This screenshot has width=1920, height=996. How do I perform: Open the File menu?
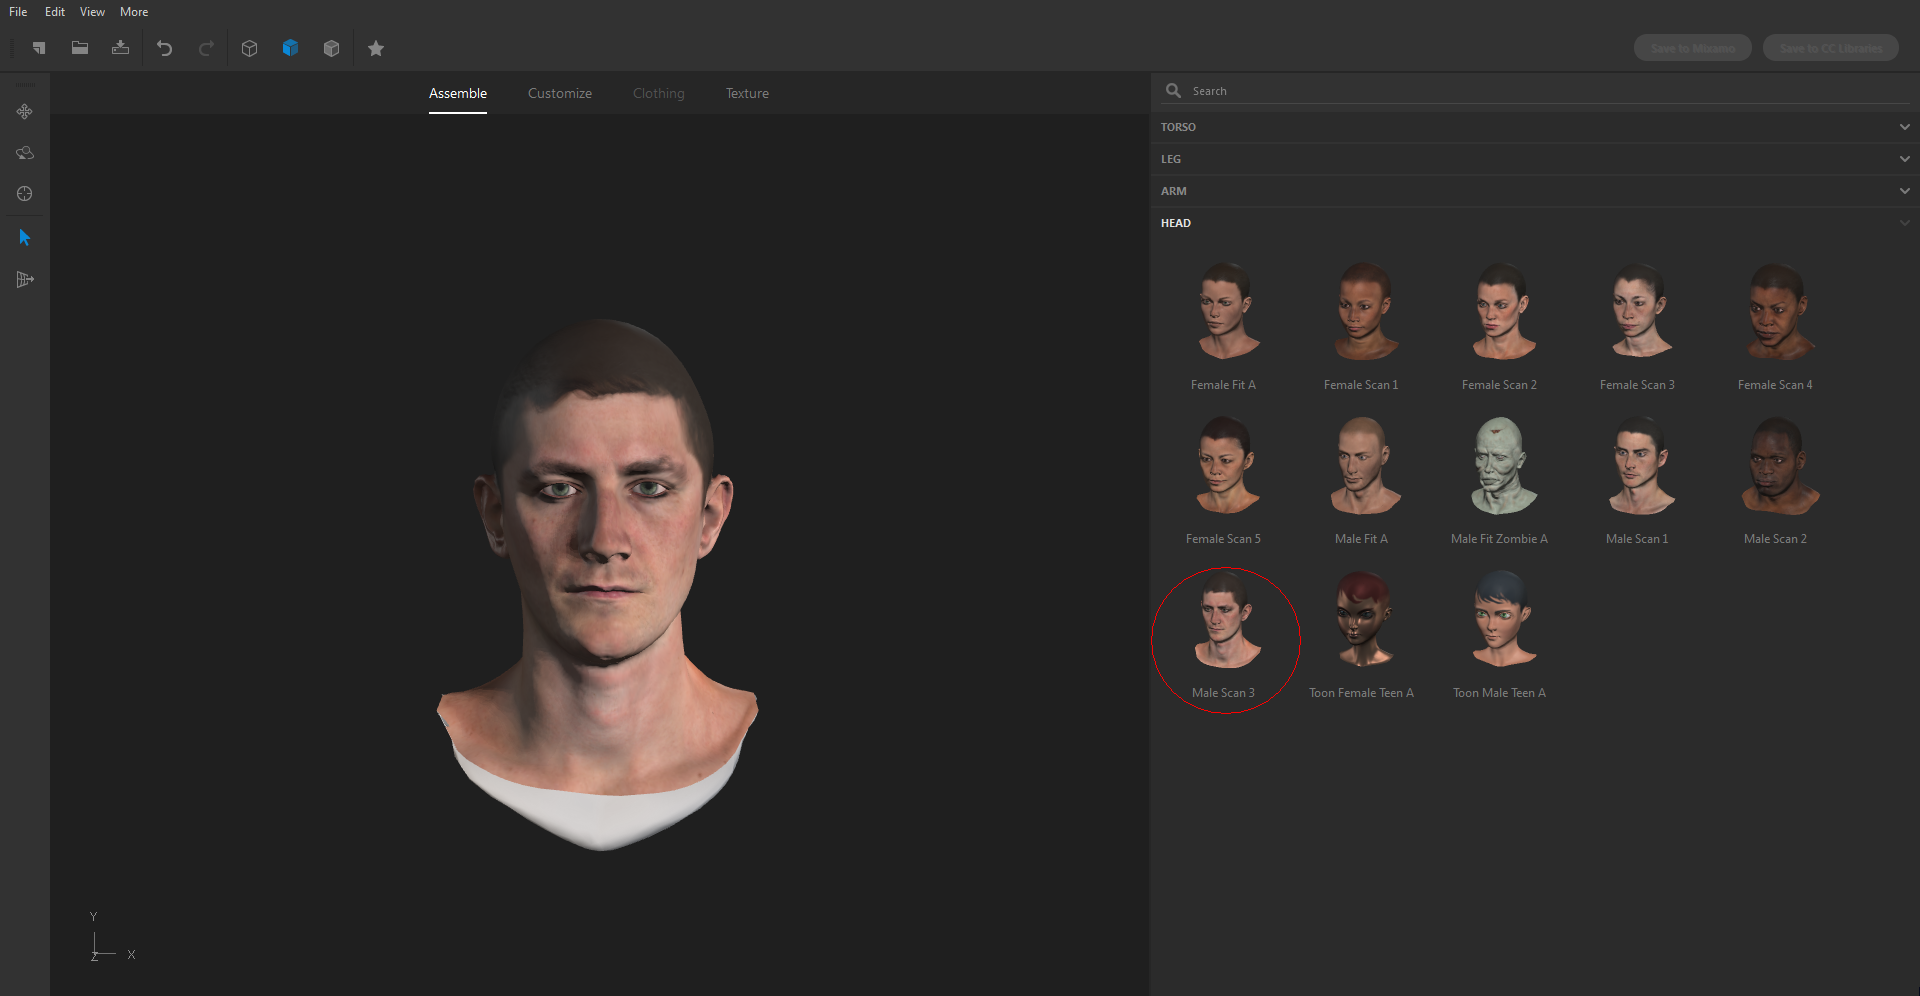pos(17,11)
